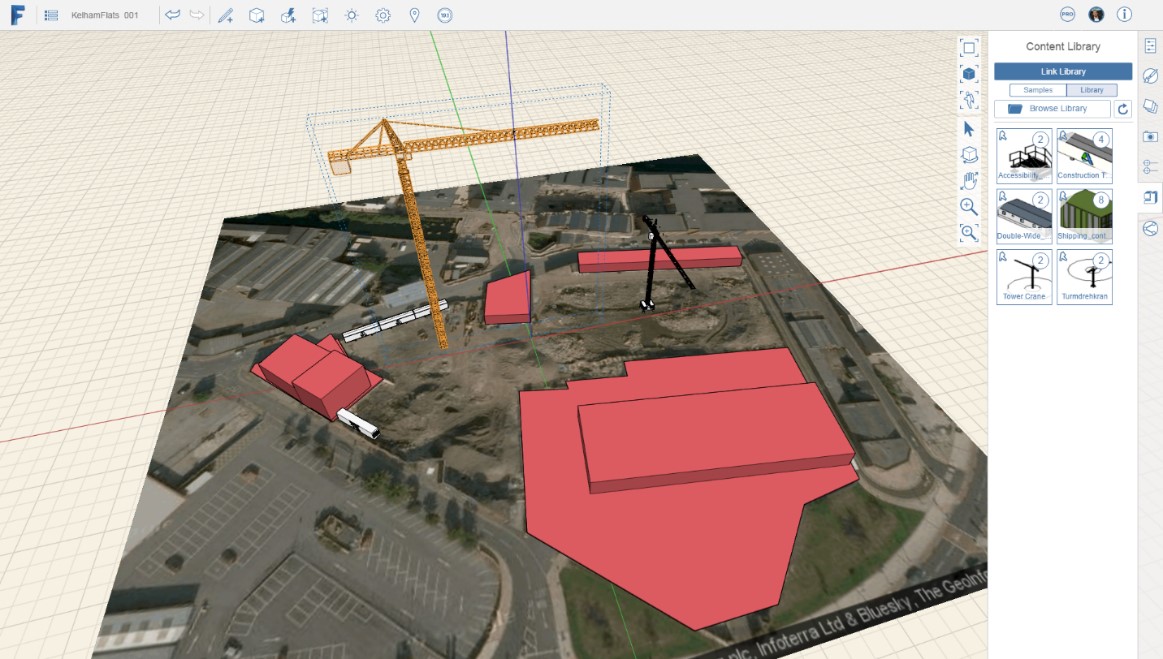The height and width of the screenshot is (659, 1163).
Task: Set project location with the pin icon
Action: click(x=412, y=15)
